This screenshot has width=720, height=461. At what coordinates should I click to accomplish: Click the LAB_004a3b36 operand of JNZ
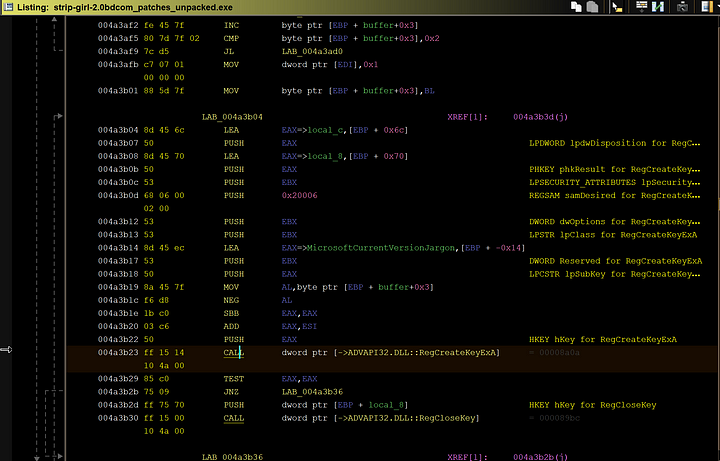pyautogui.click(x=312, y=392)
